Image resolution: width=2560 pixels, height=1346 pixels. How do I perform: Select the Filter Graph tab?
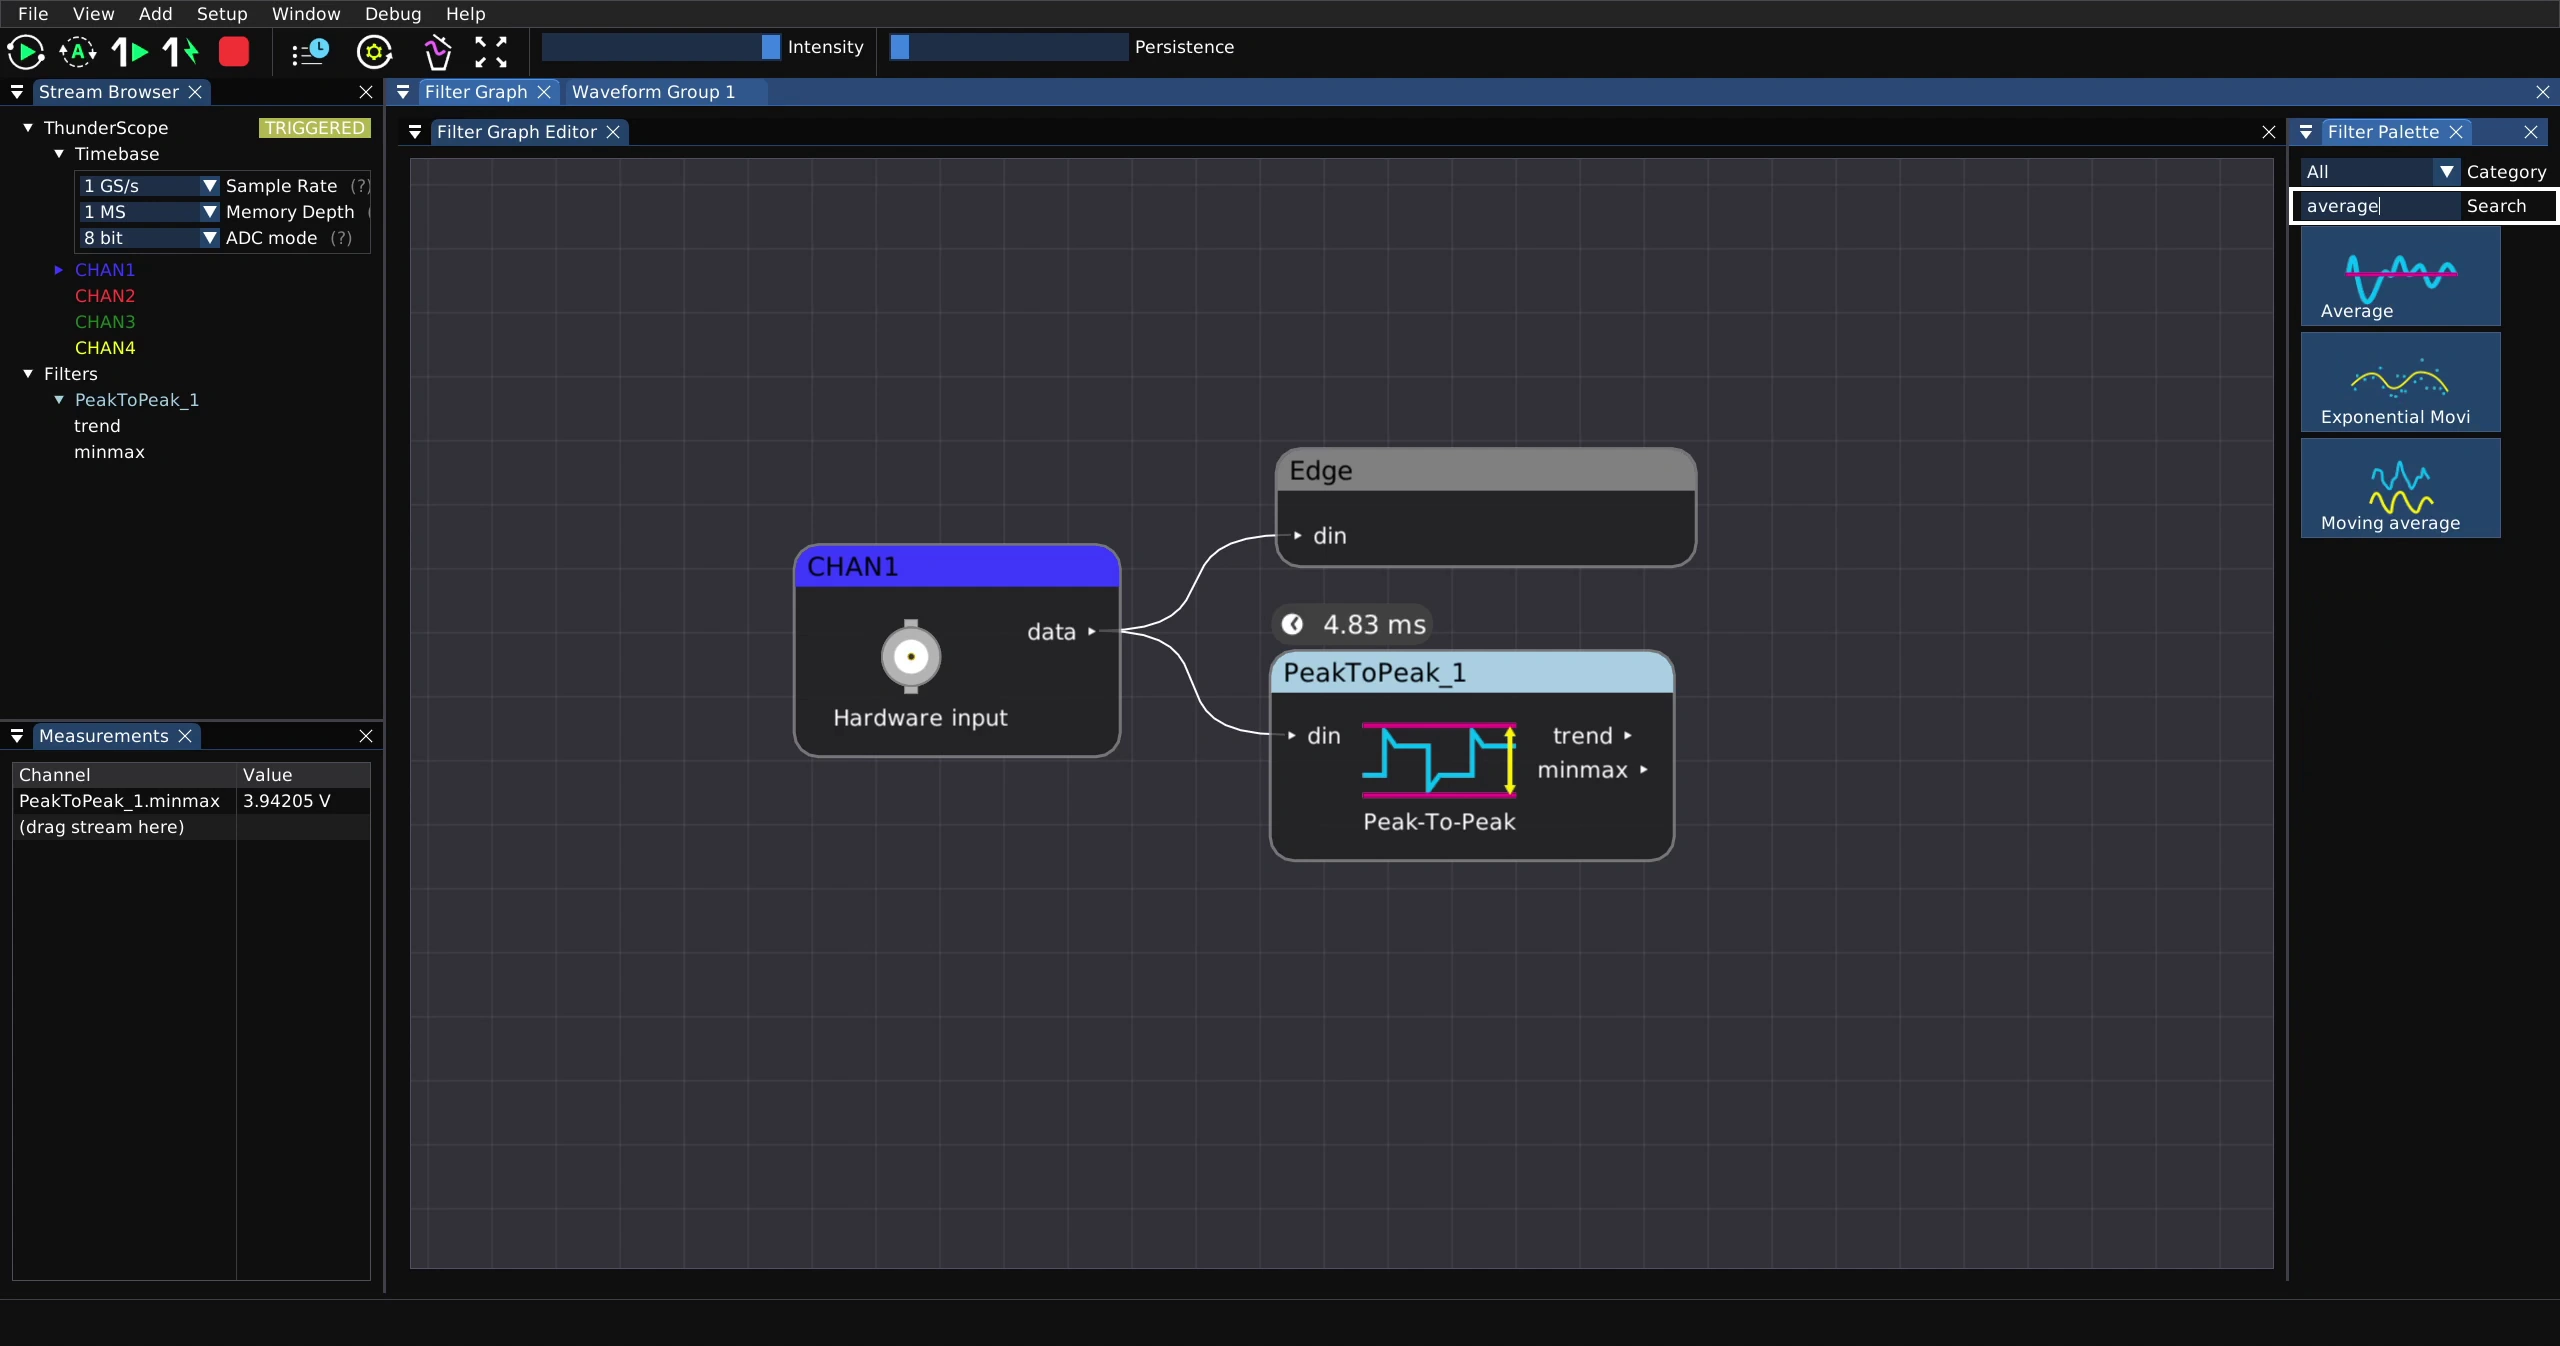476,92
